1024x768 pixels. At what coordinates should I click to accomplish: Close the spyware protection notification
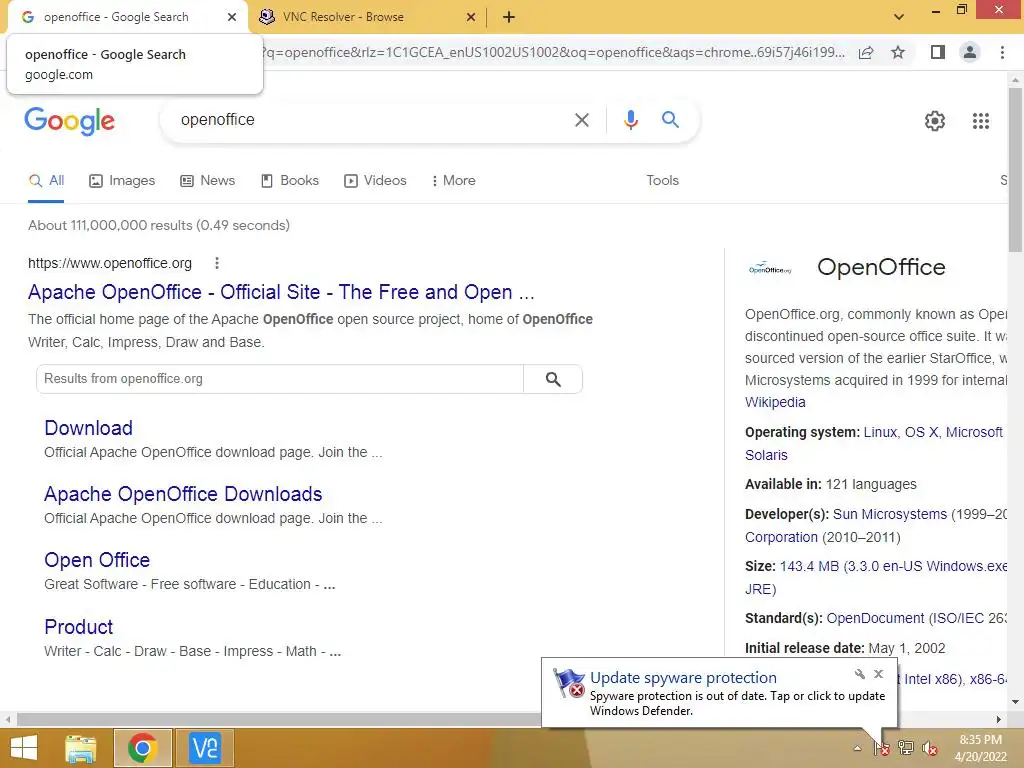878,674
